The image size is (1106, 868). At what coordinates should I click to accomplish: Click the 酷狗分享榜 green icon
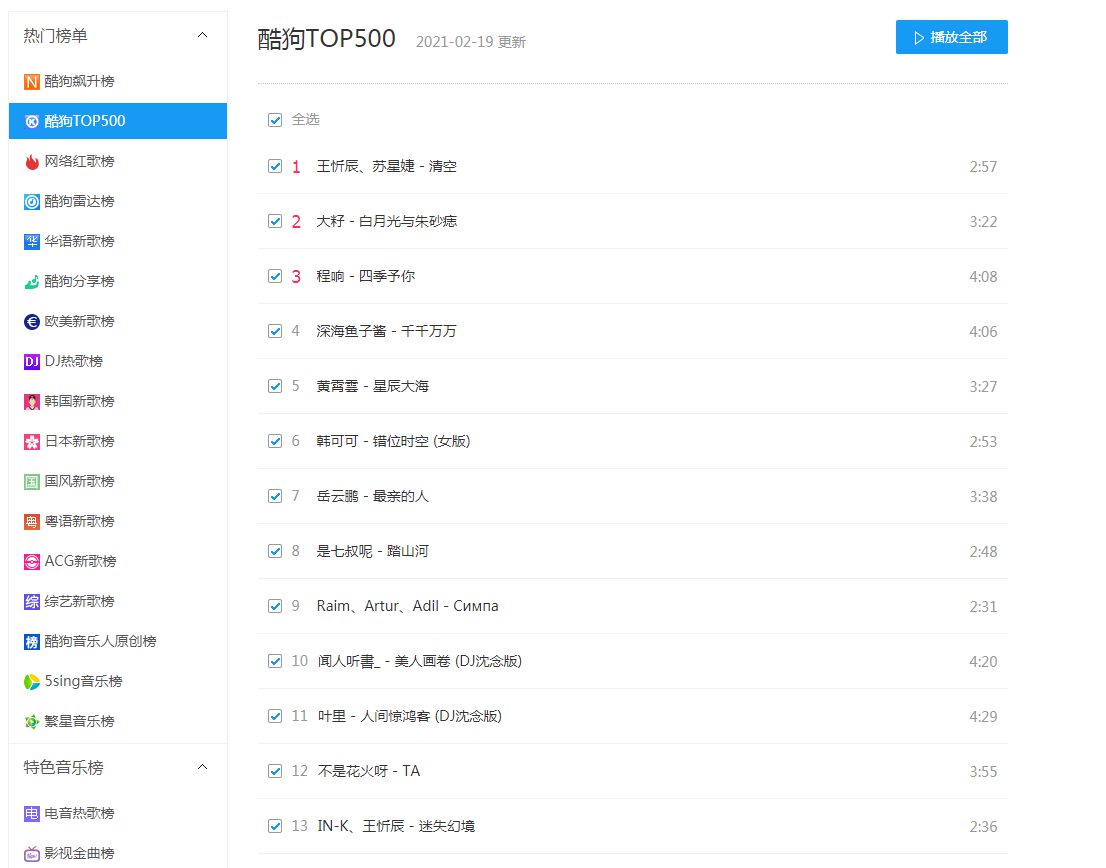pos(32,281)
